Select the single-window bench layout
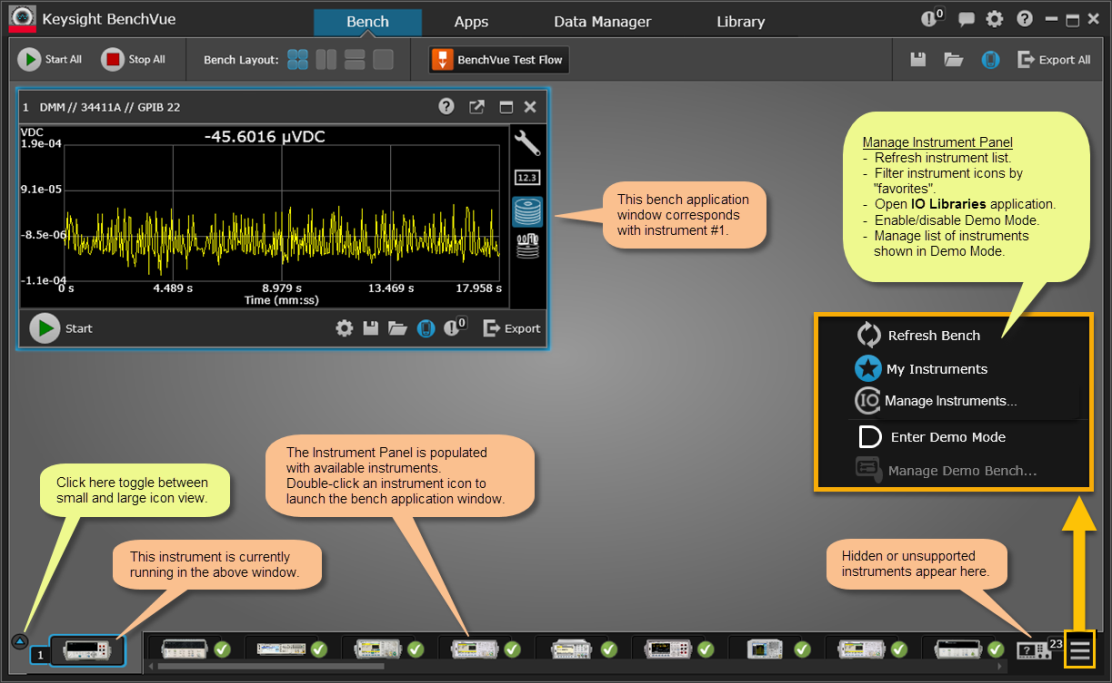 point(383,60)
